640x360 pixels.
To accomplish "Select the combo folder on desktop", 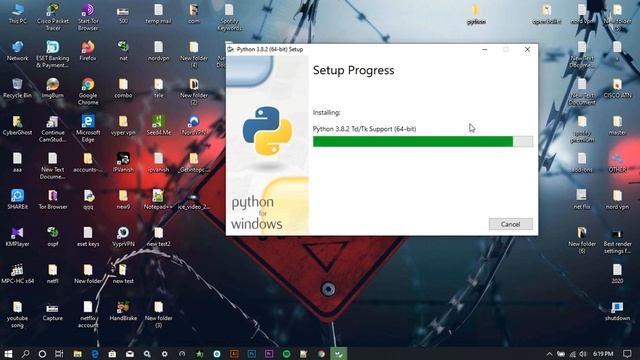I will click(x=123, y=88).
